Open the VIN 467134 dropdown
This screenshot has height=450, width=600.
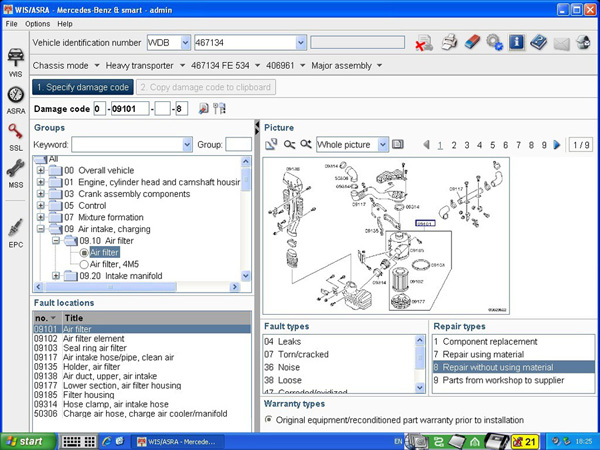[x=301, y=43]
